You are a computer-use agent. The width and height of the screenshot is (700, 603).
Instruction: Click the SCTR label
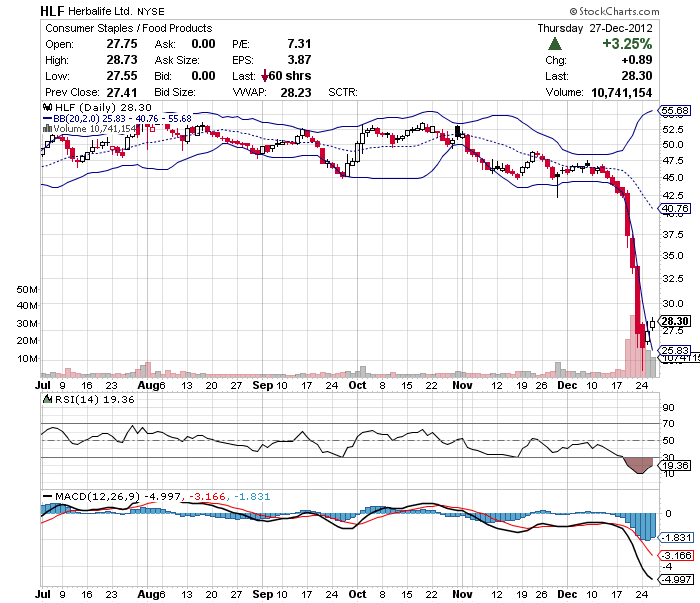(x=343, y=92)
